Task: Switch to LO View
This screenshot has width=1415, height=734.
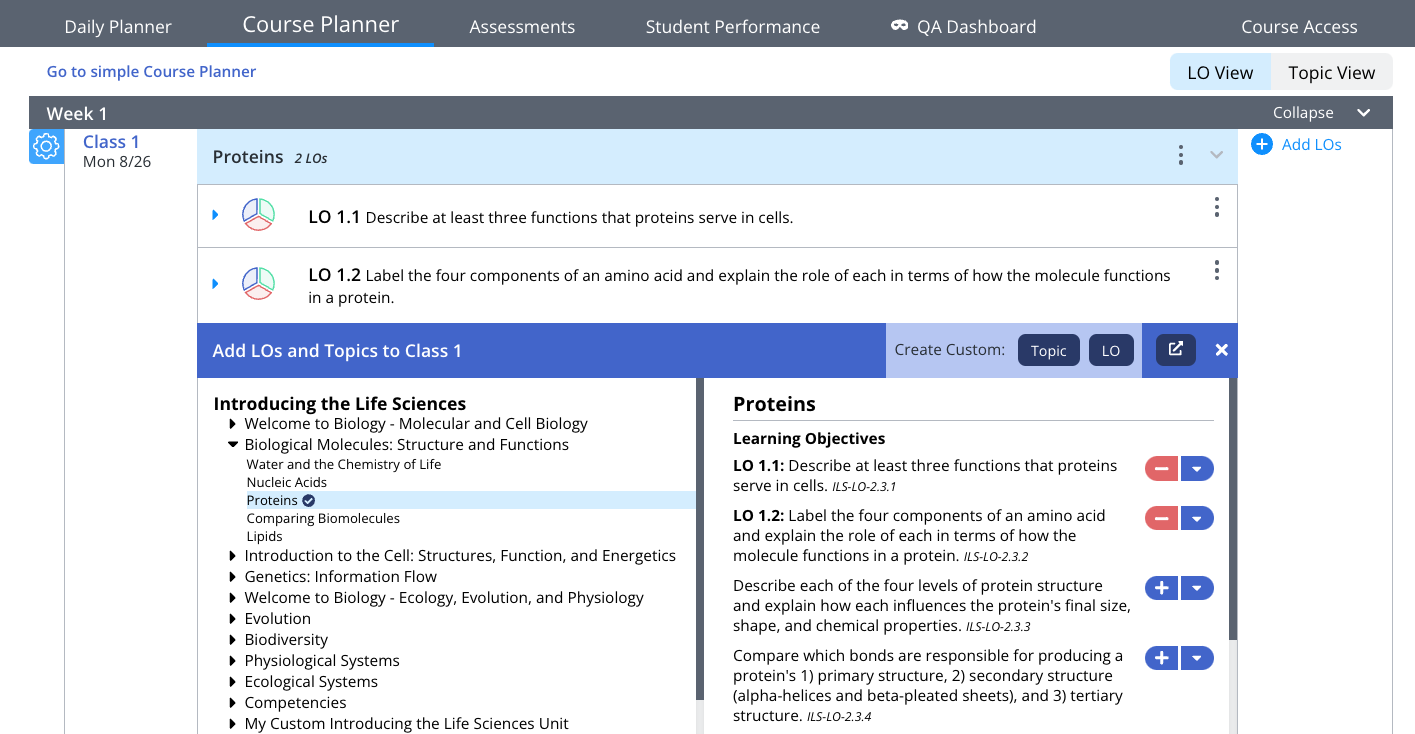Action: (1220, 72)
